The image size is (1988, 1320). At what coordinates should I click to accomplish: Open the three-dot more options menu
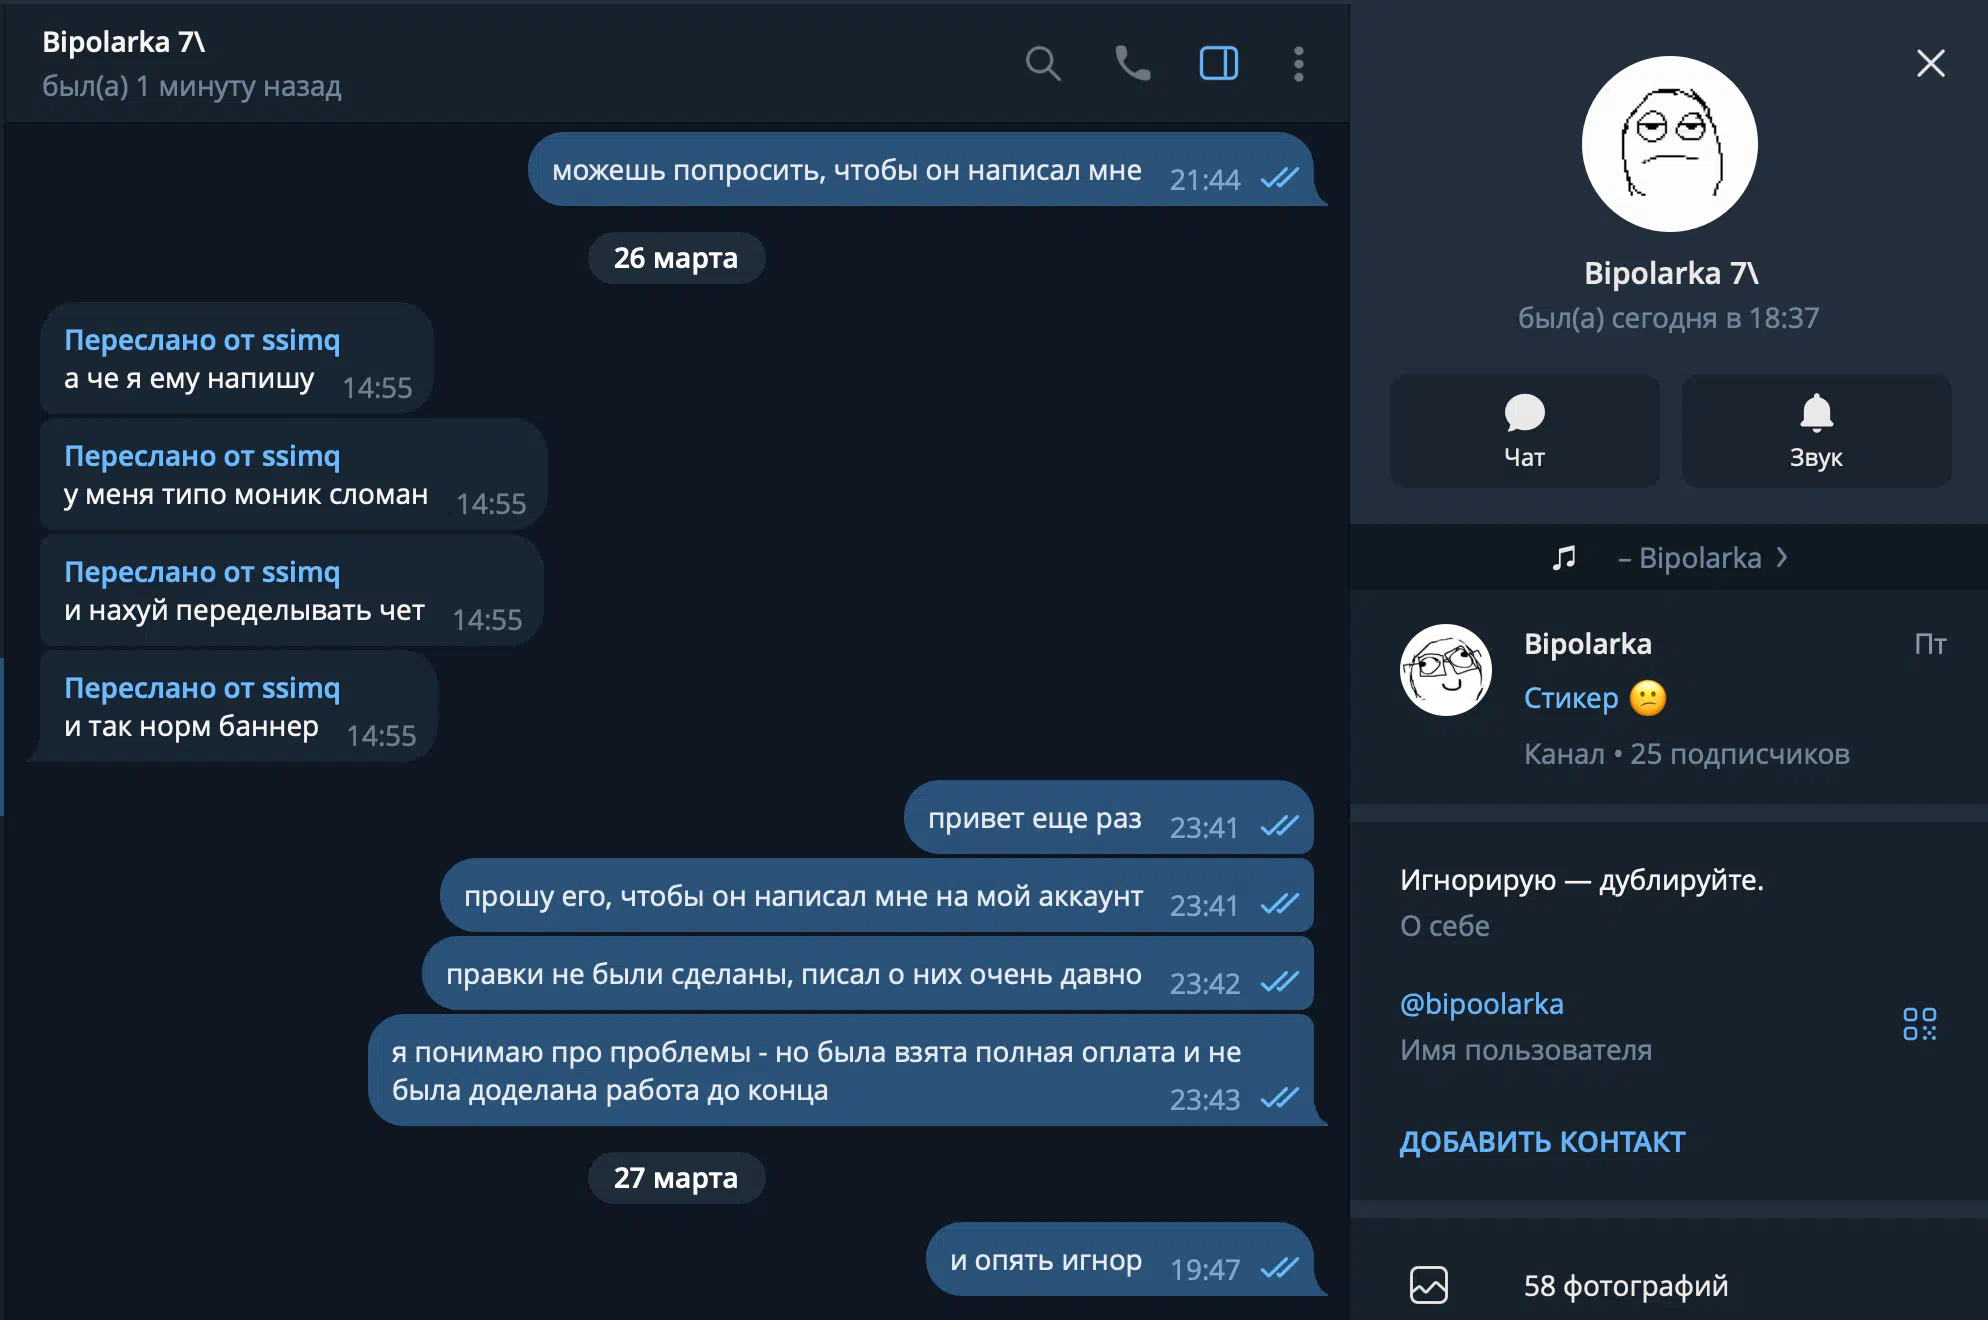pos(1298,64)
